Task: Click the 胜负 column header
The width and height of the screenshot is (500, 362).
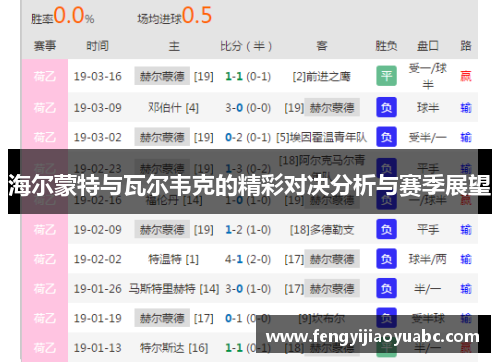Action: click(386, 46)
